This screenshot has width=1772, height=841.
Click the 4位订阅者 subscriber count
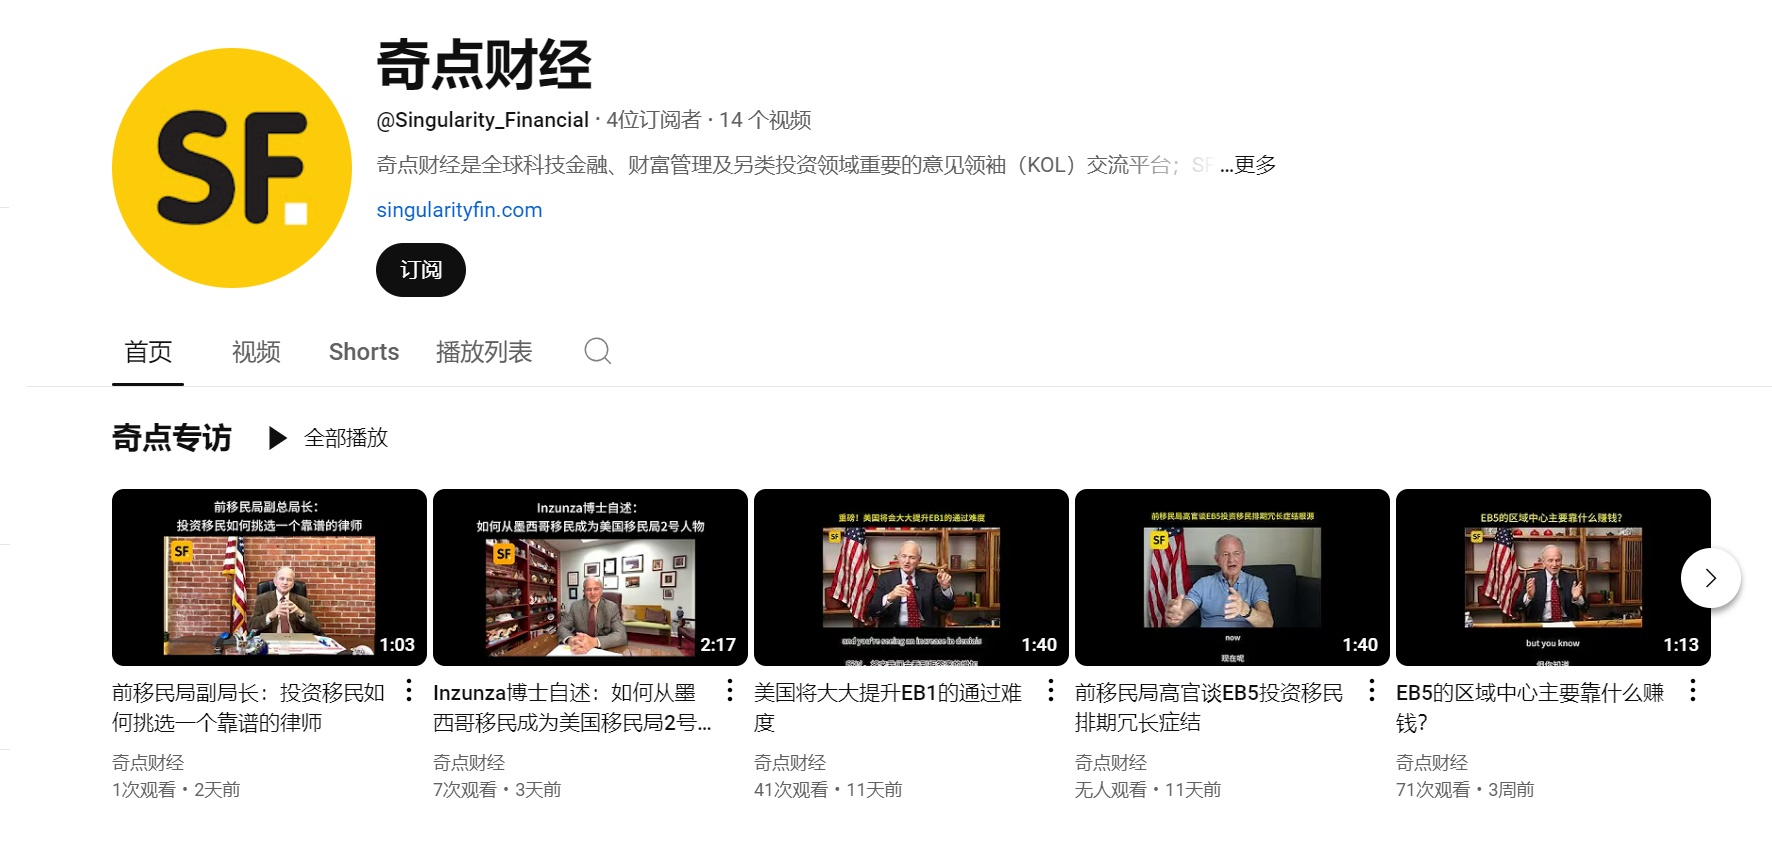pyautogui.click(x=654, y=120)
